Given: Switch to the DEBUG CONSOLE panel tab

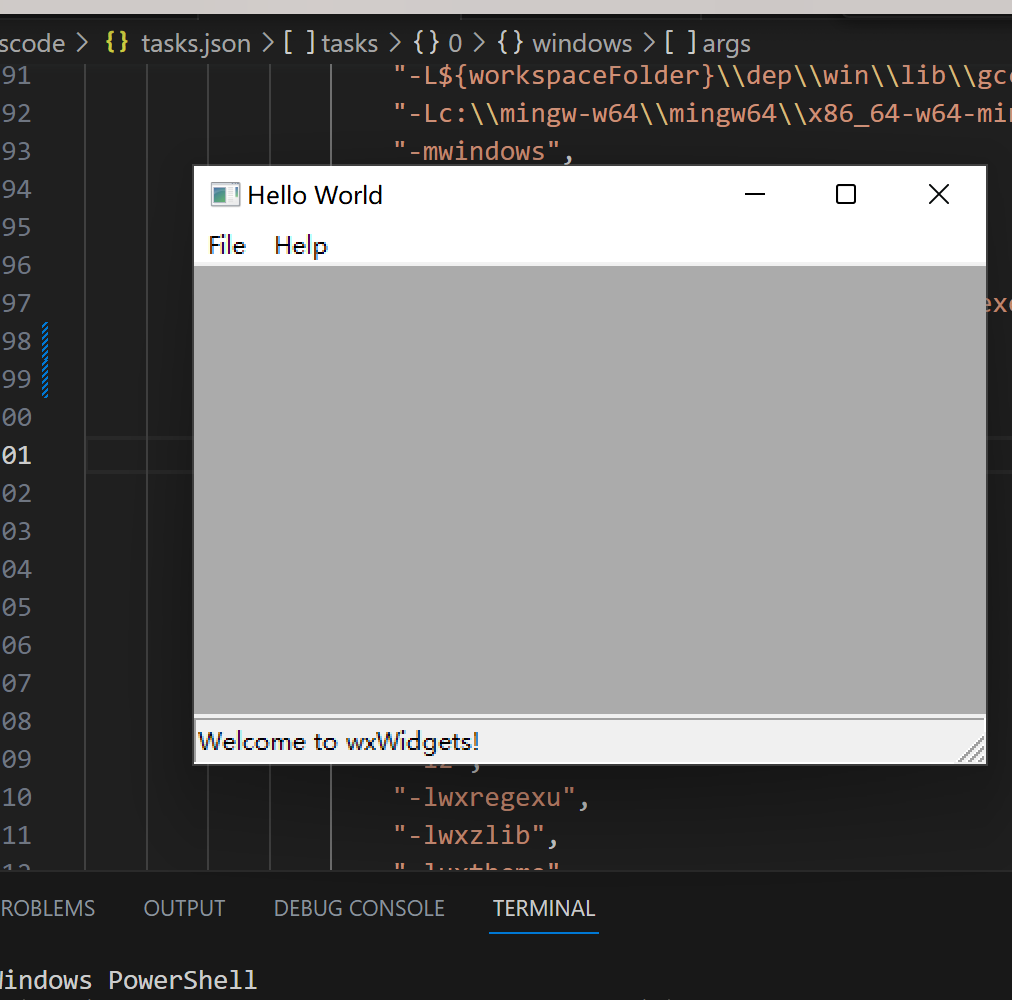Looking at the screenshot, I should click(359, 908).
